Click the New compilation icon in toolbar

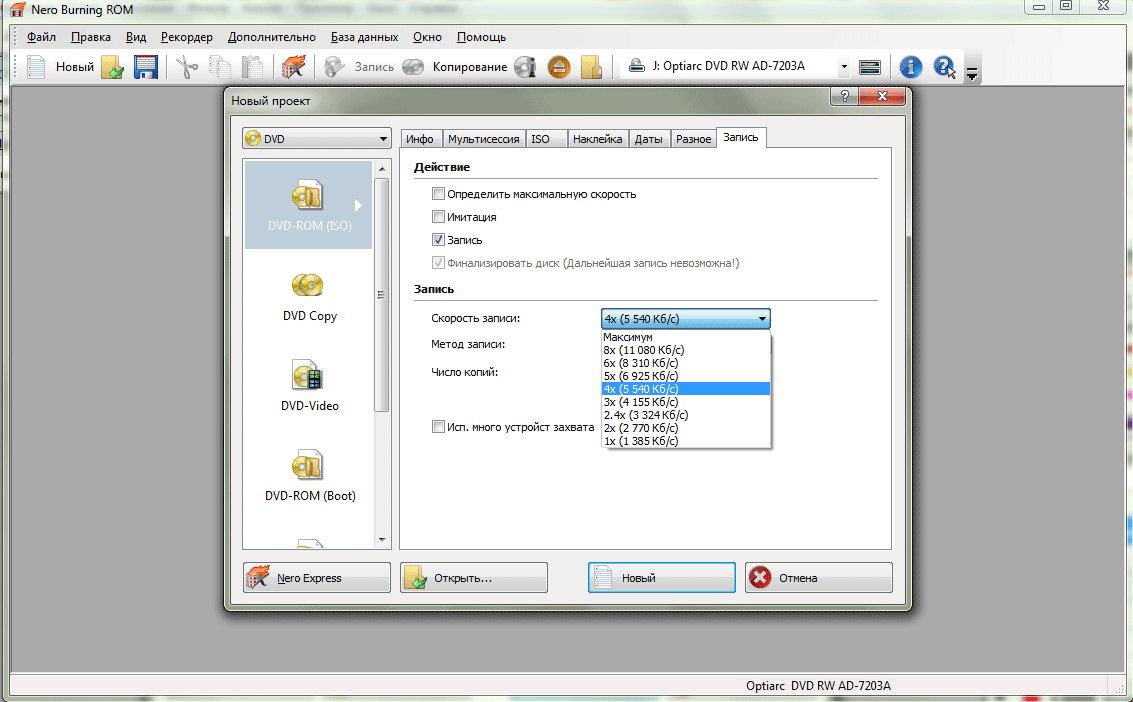click(x=36, y=66)
